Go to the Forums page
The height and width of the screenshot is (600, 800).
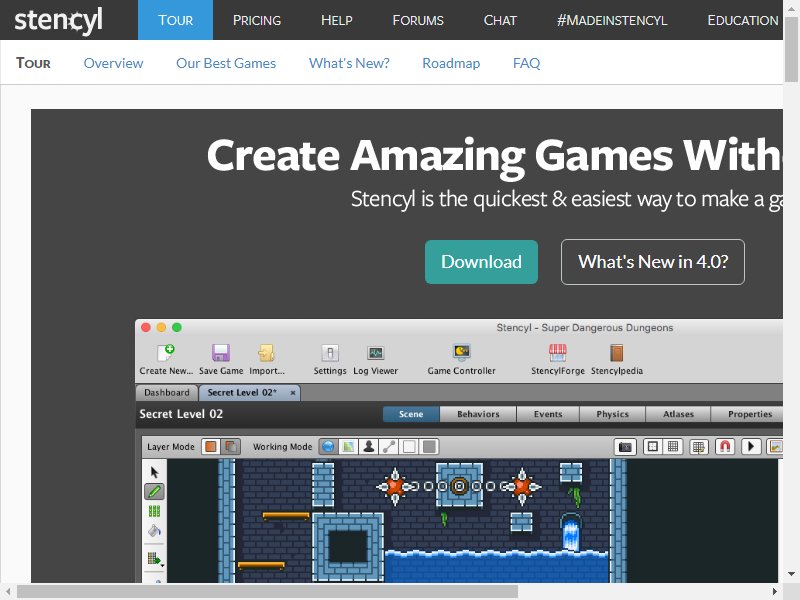pos(418,20)
